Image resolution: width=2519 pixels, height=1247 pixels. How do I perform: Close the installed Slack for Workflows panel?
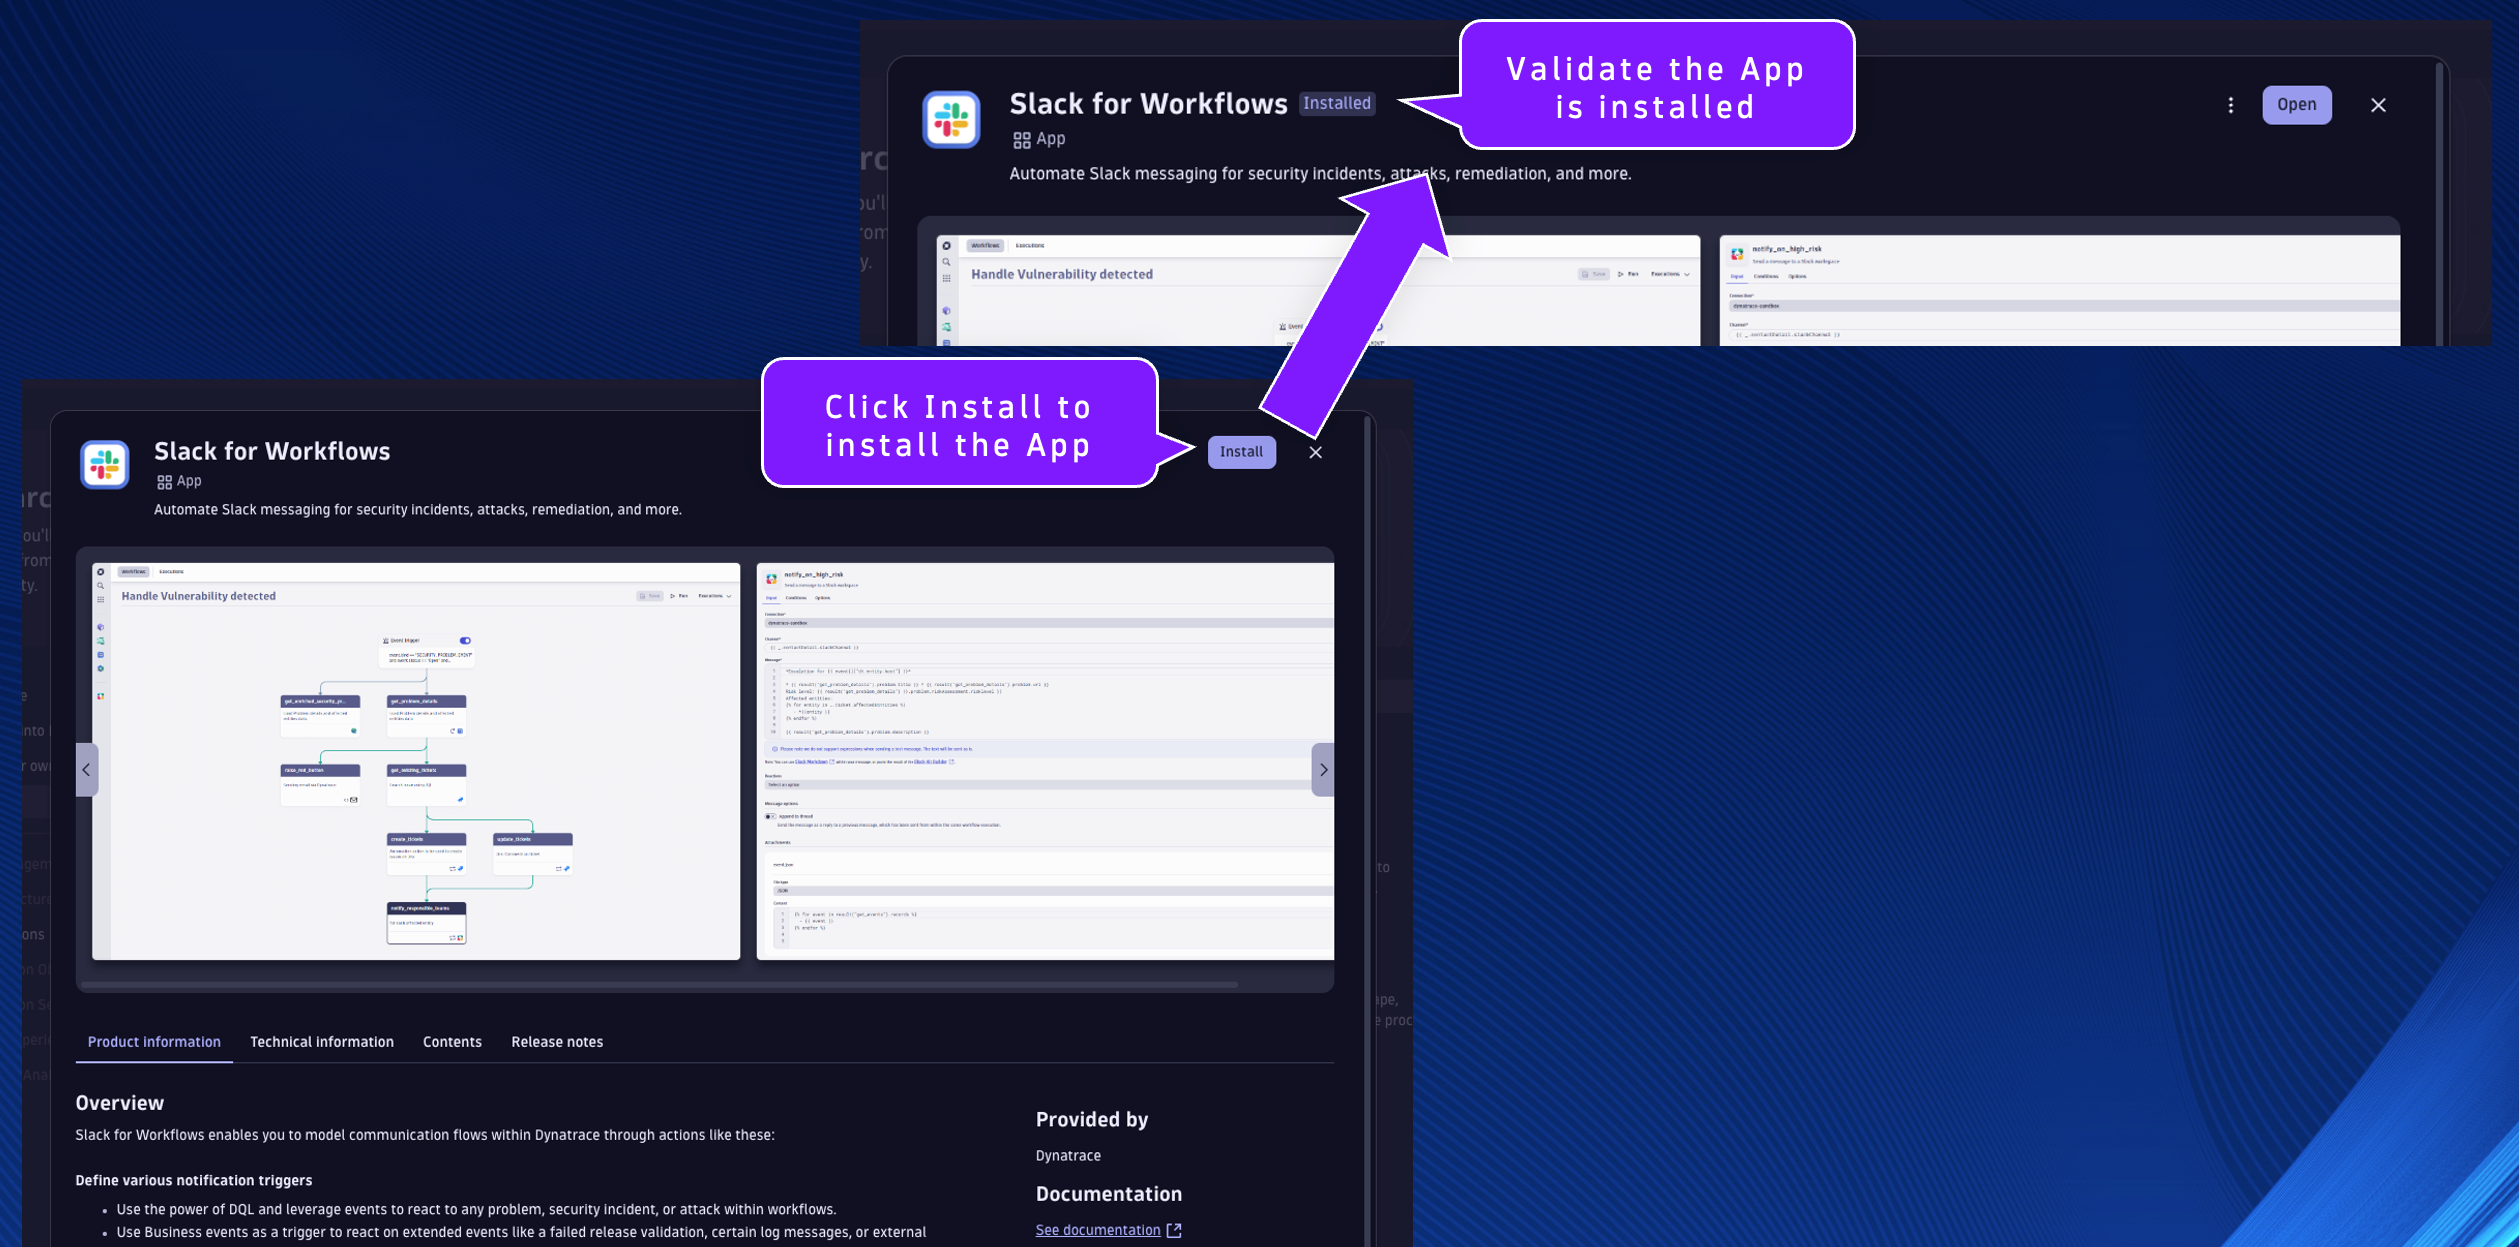[x=2378, y=105]
